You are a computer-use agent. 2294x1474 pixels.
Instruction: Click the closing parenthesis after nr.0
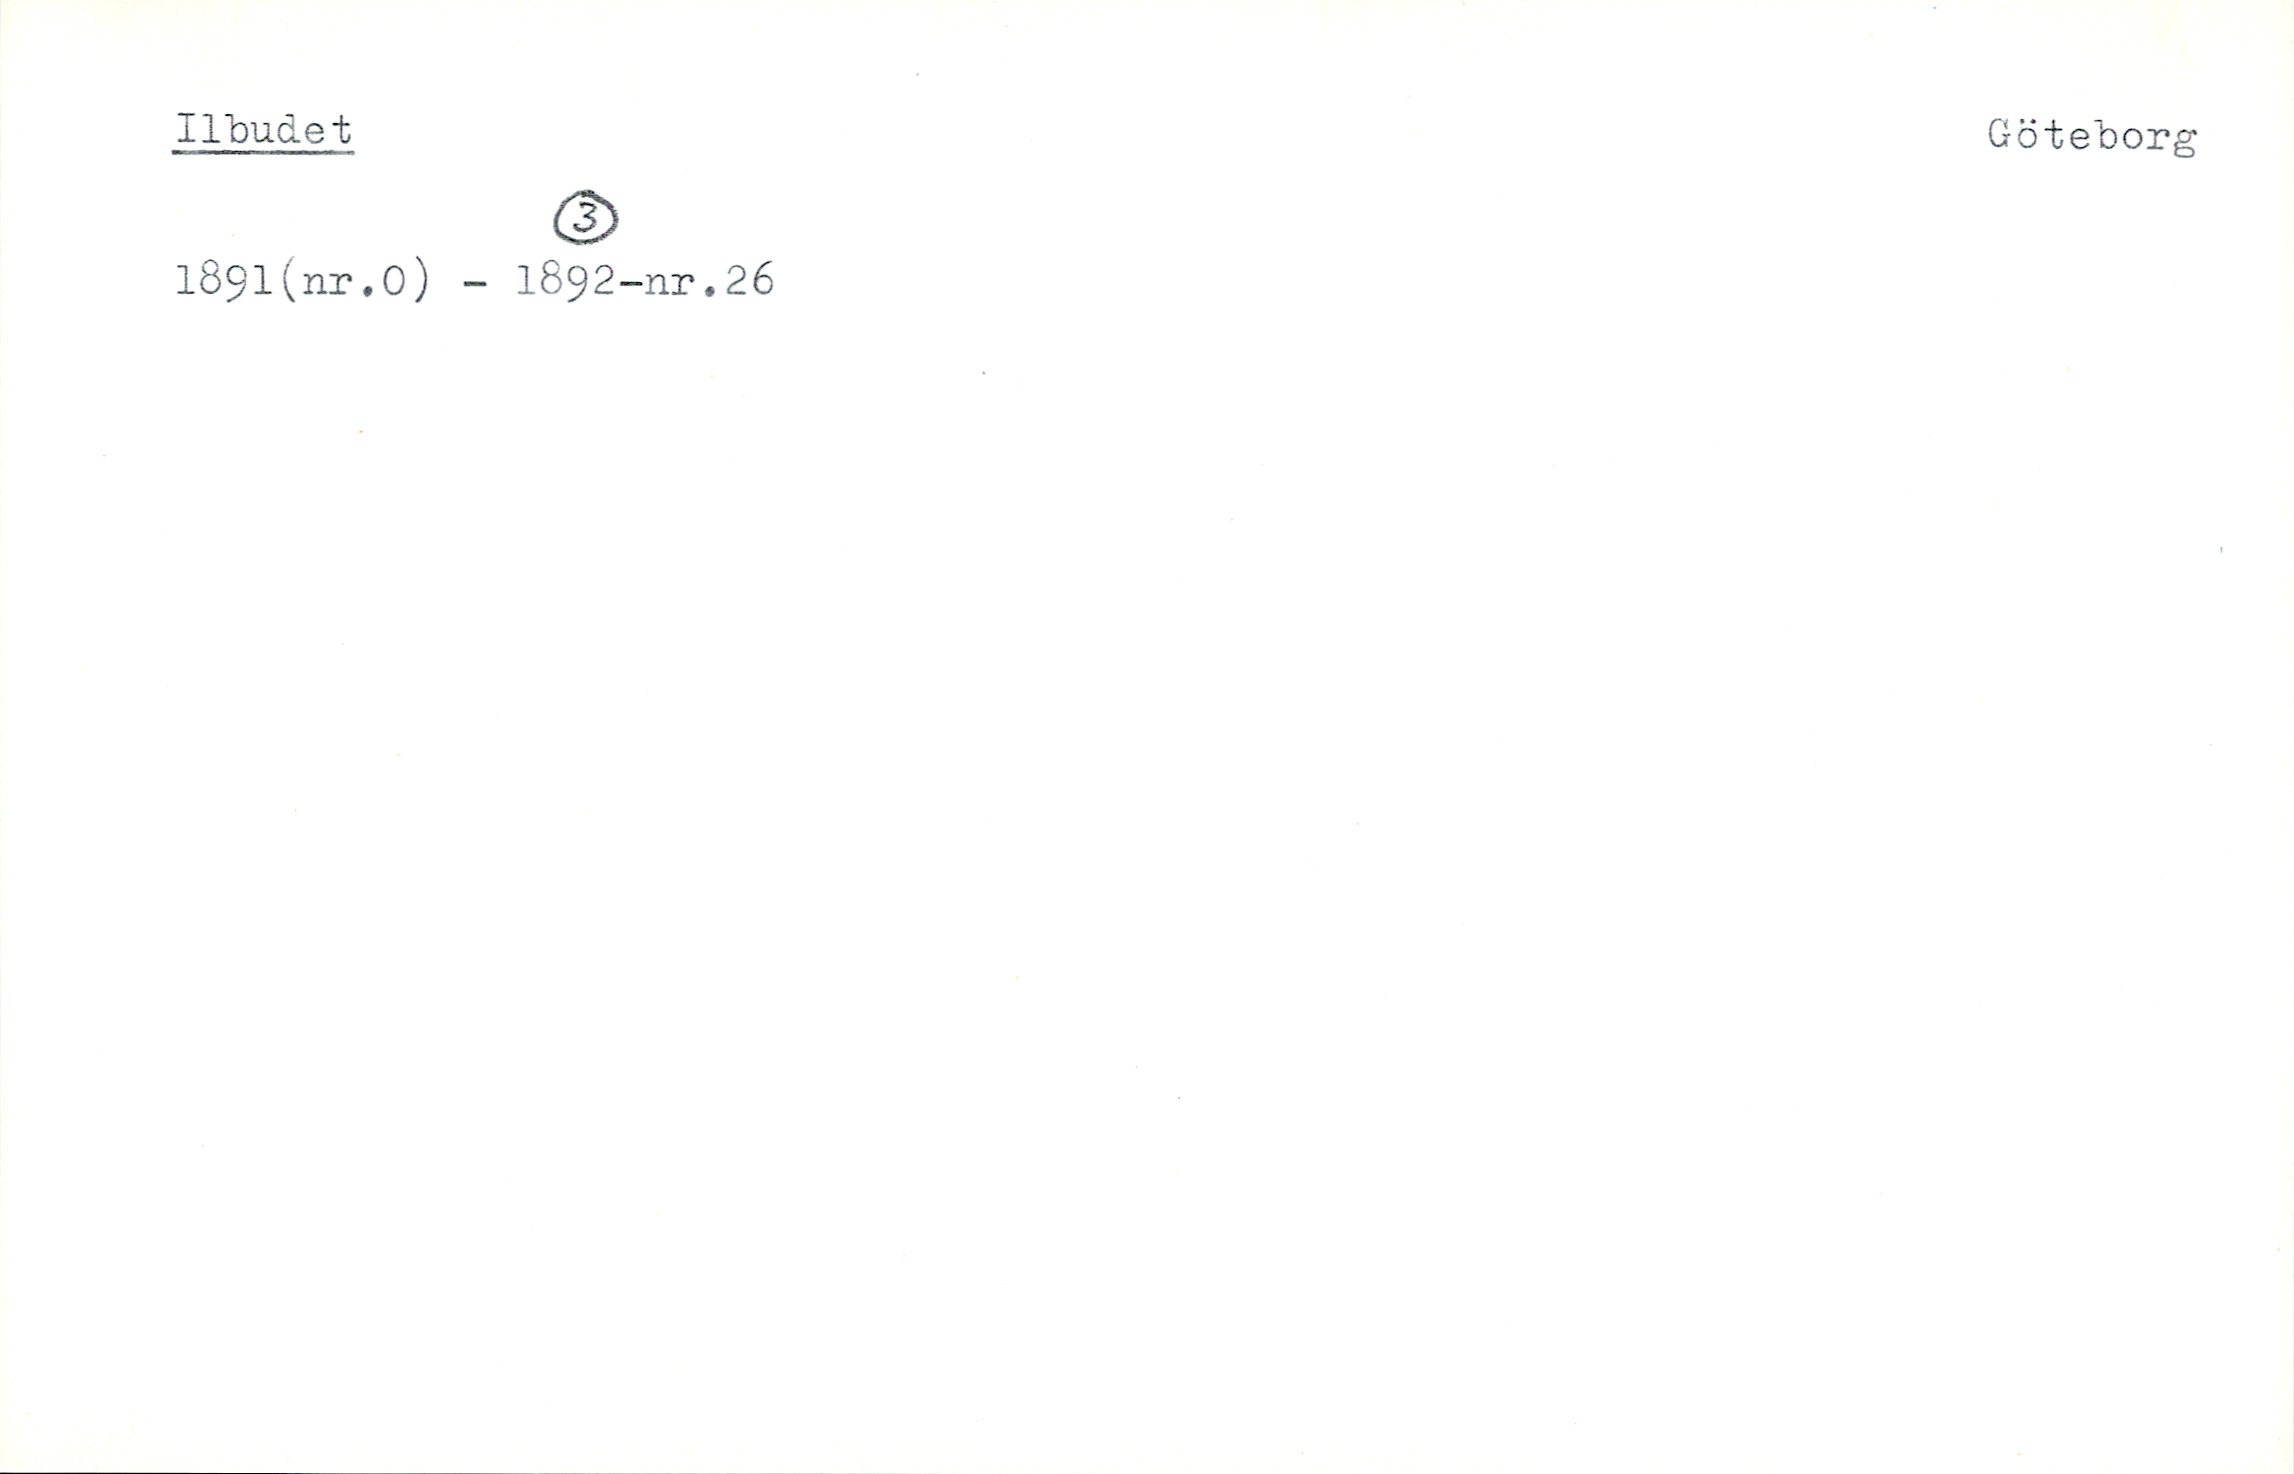421,282
